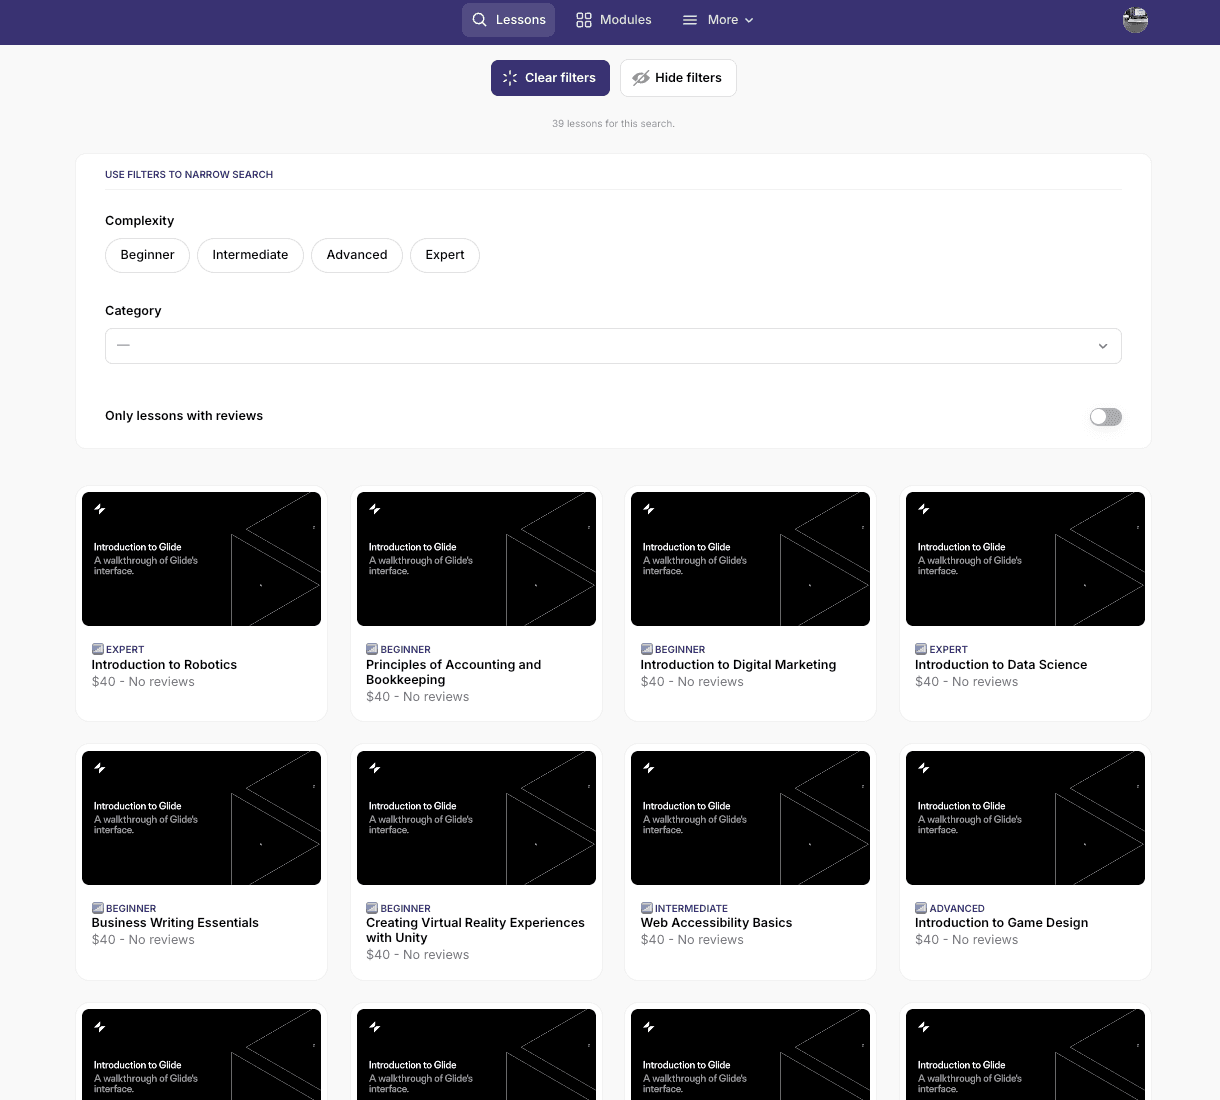This screenshot has height=1100, width=1220.
Task: Enable the Only lessons with reviews toggle
Action: (x=1106, y=416)
